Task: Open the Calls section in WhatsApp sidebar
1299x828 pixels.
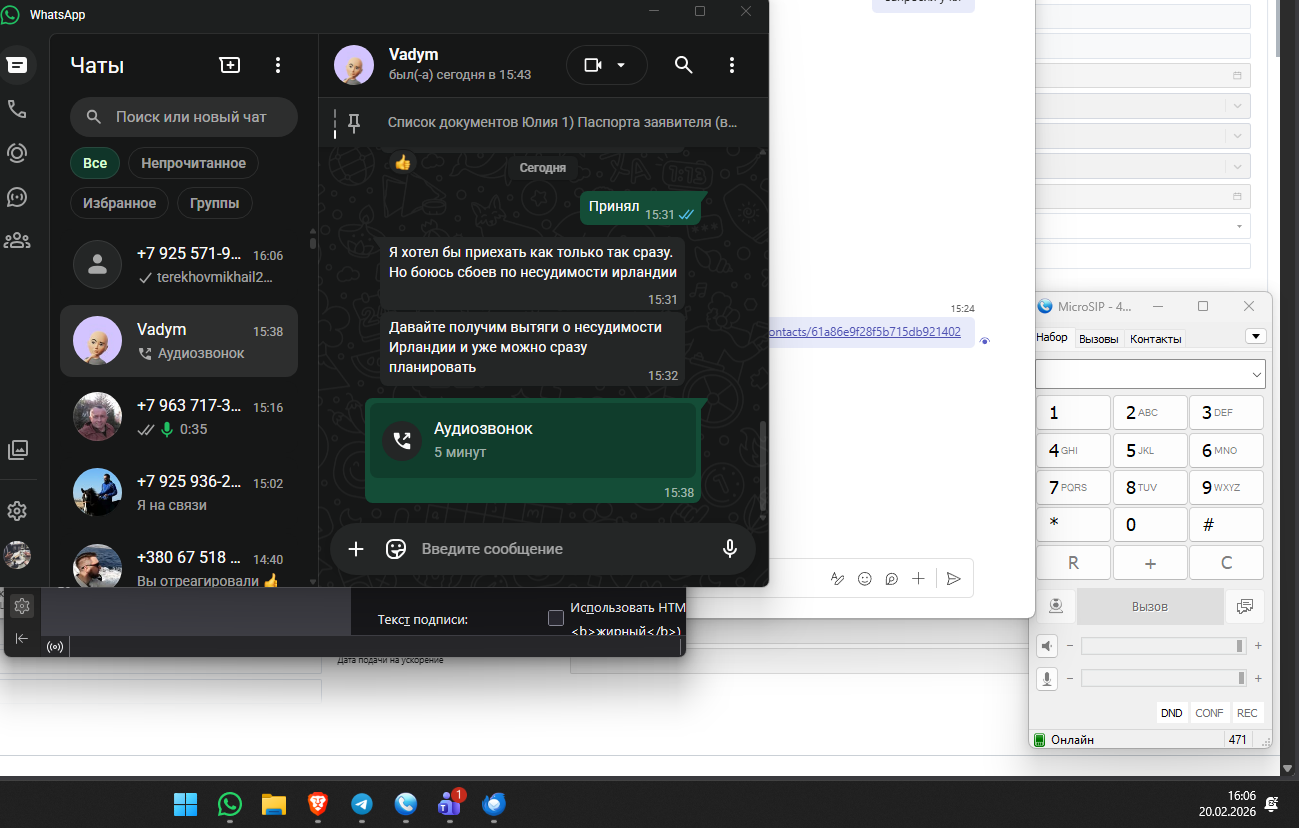Action: [17, 109]
